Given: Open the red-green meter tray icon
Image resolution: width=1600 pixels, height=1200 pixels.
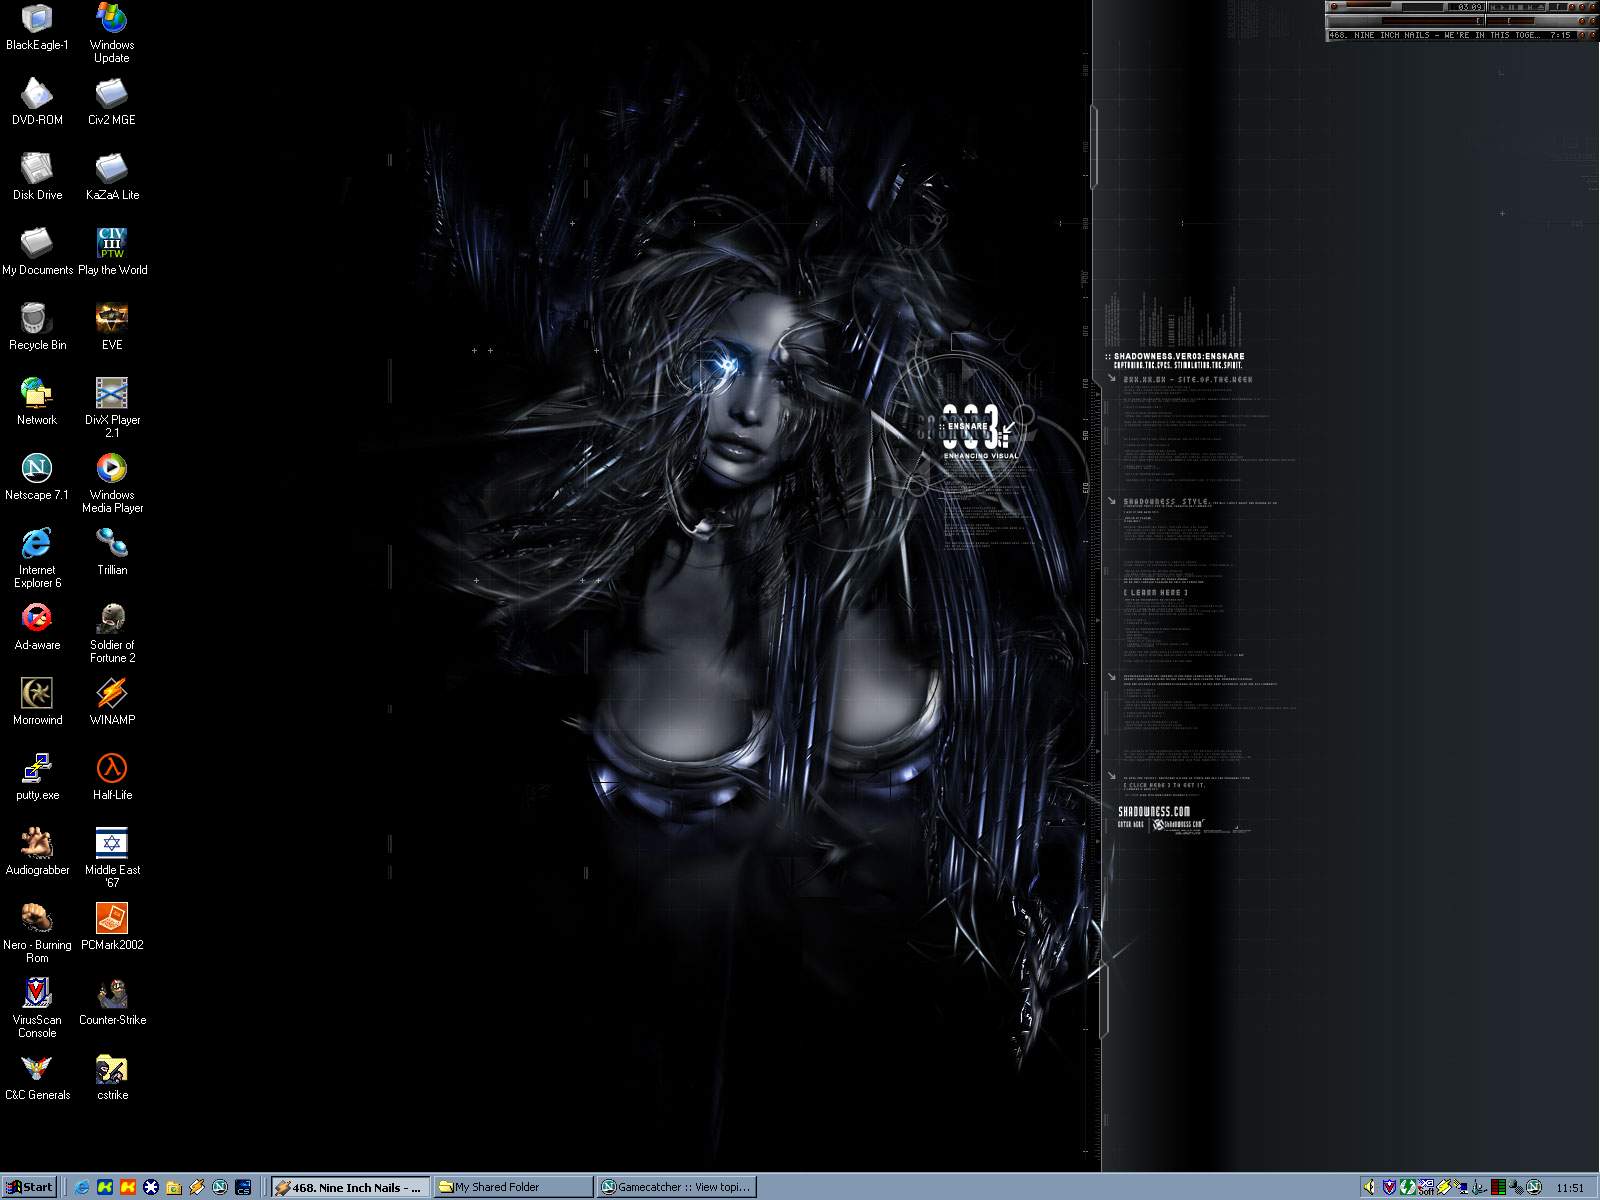Looking at the screenshot, I should 1498,1187.
